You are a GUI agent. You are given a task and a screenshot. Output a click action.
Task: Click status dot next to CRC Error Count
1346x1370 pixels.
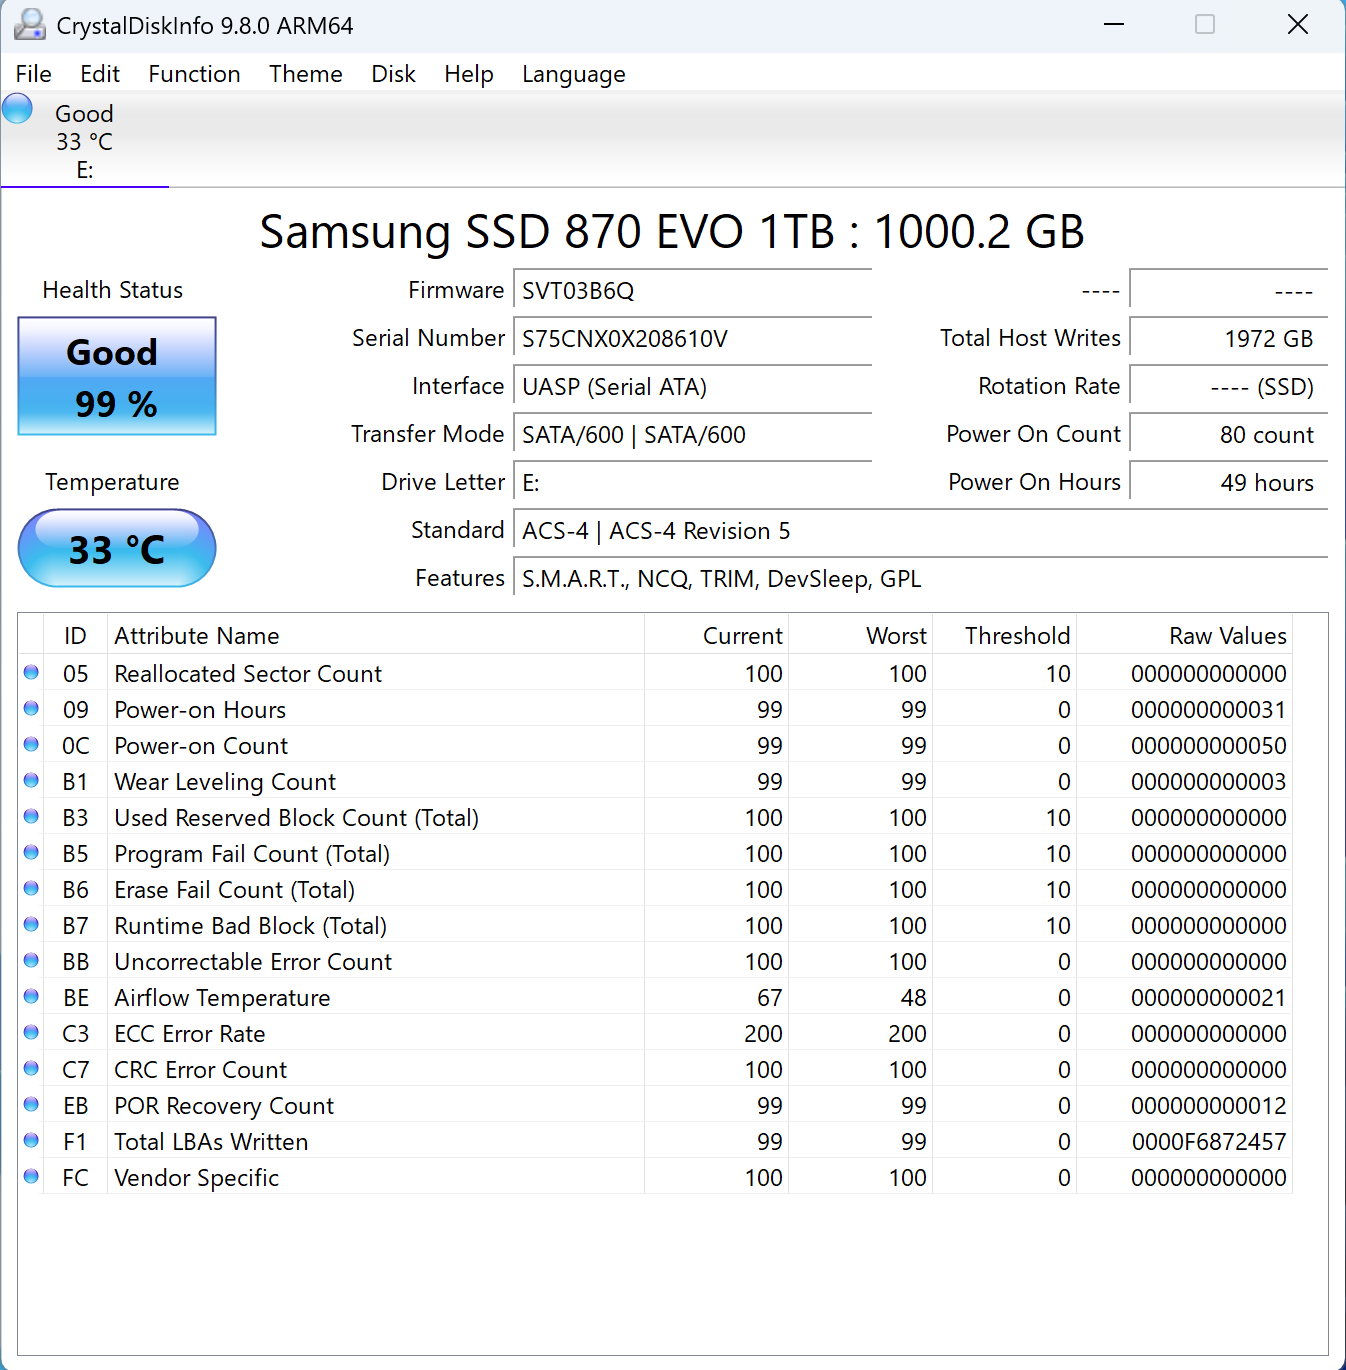click(x=31, y=1069)
